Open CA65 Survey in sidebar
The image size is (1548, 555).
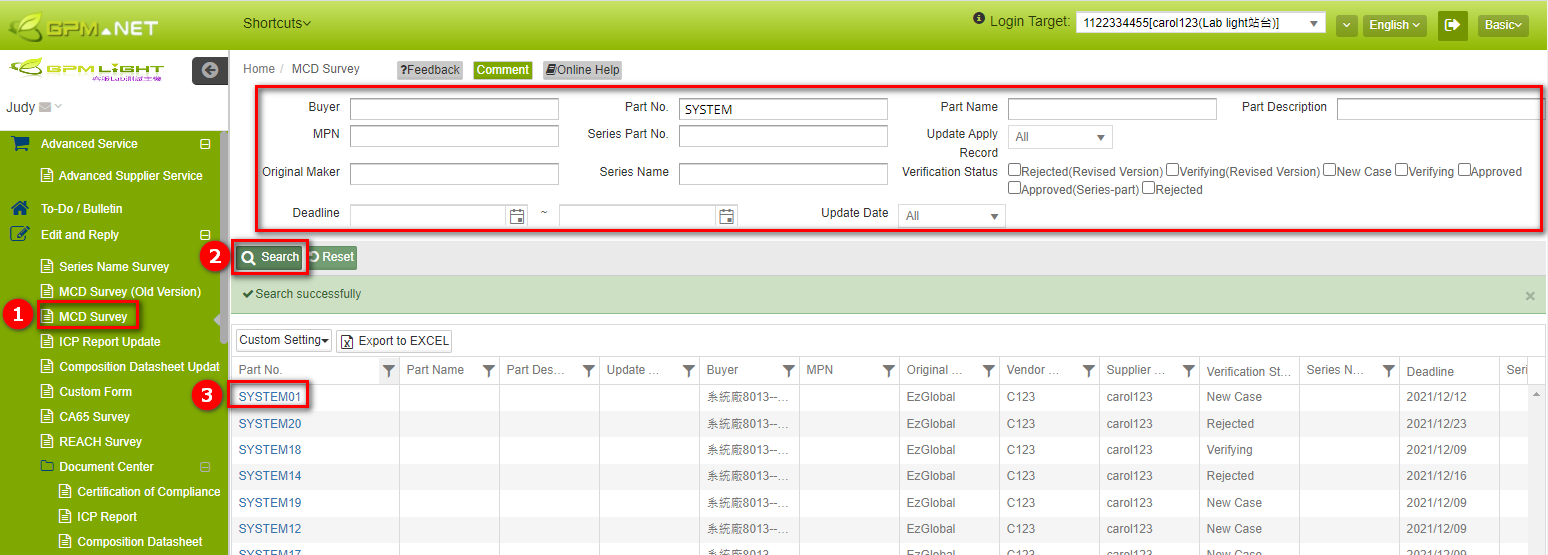(94, 417)
